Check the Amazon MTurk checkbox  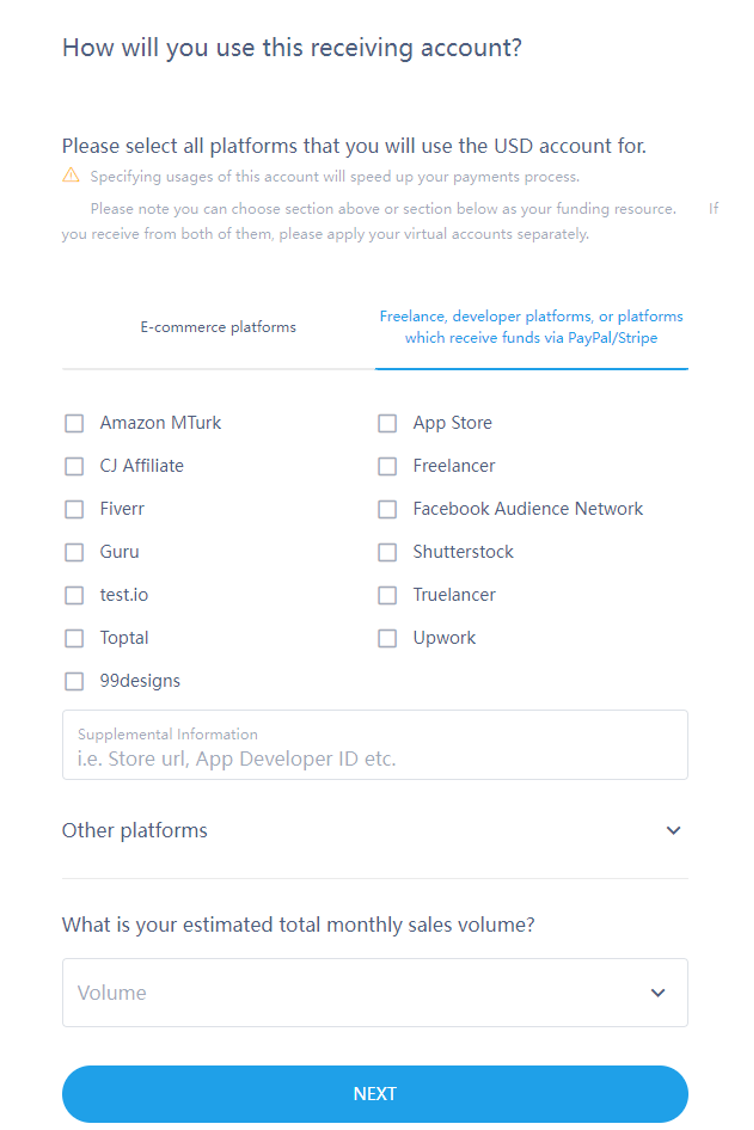pyautogui.click(x=74, y=423)
